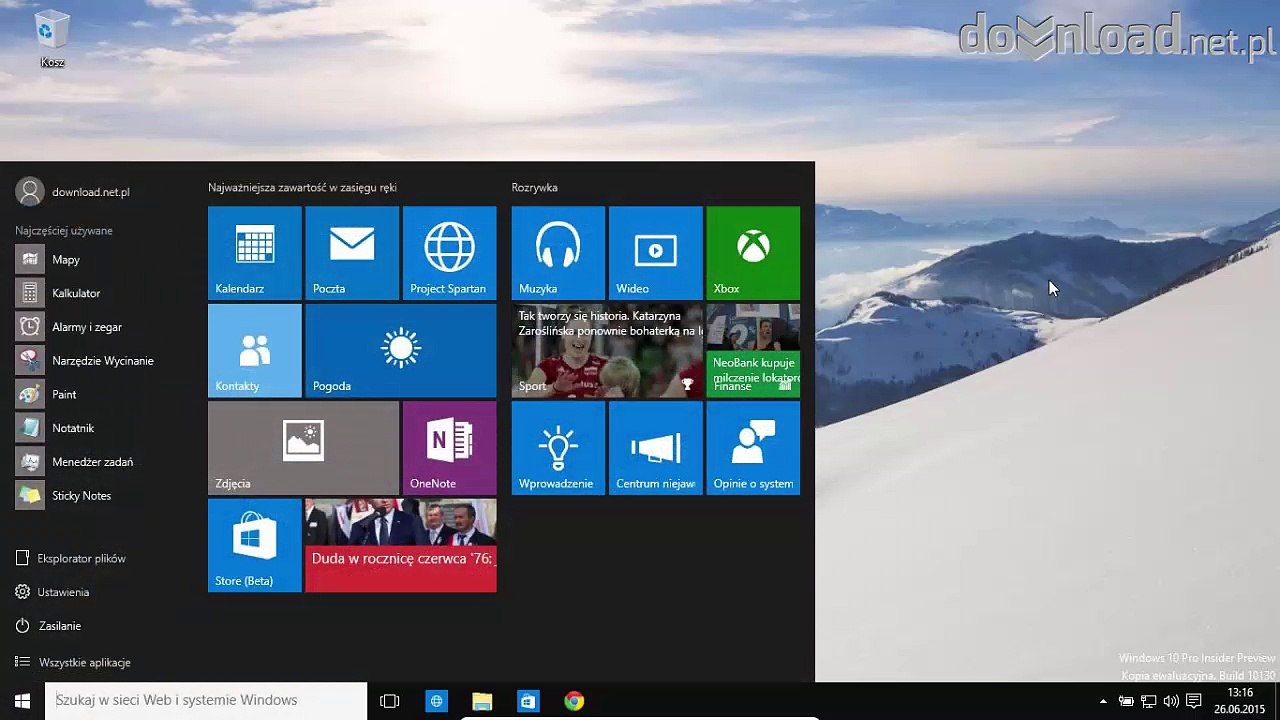Open the Muzyka music tile
The width and height of the screenshot is (1280, 720).
click(558, 253)
